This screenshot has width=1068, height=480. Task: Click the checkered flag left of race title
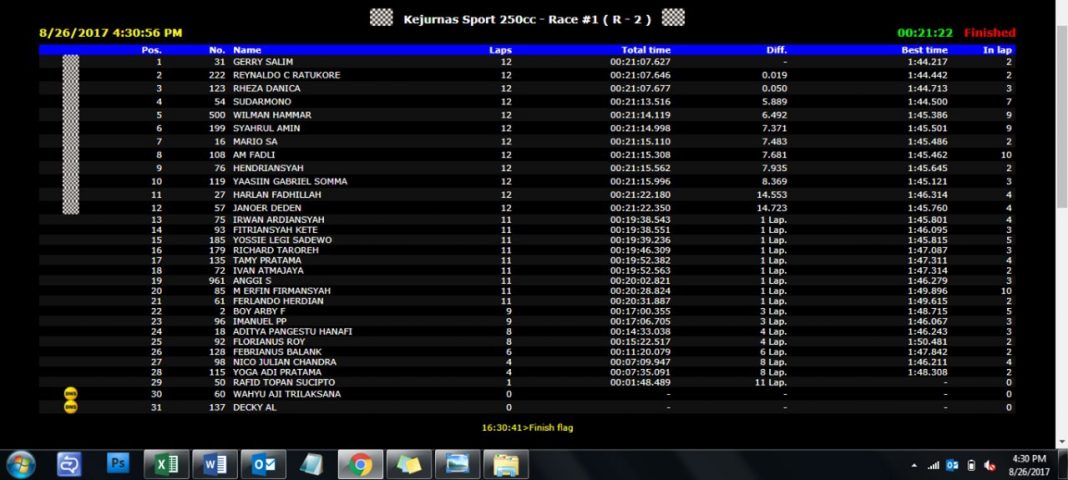click(x=381, y=17)
